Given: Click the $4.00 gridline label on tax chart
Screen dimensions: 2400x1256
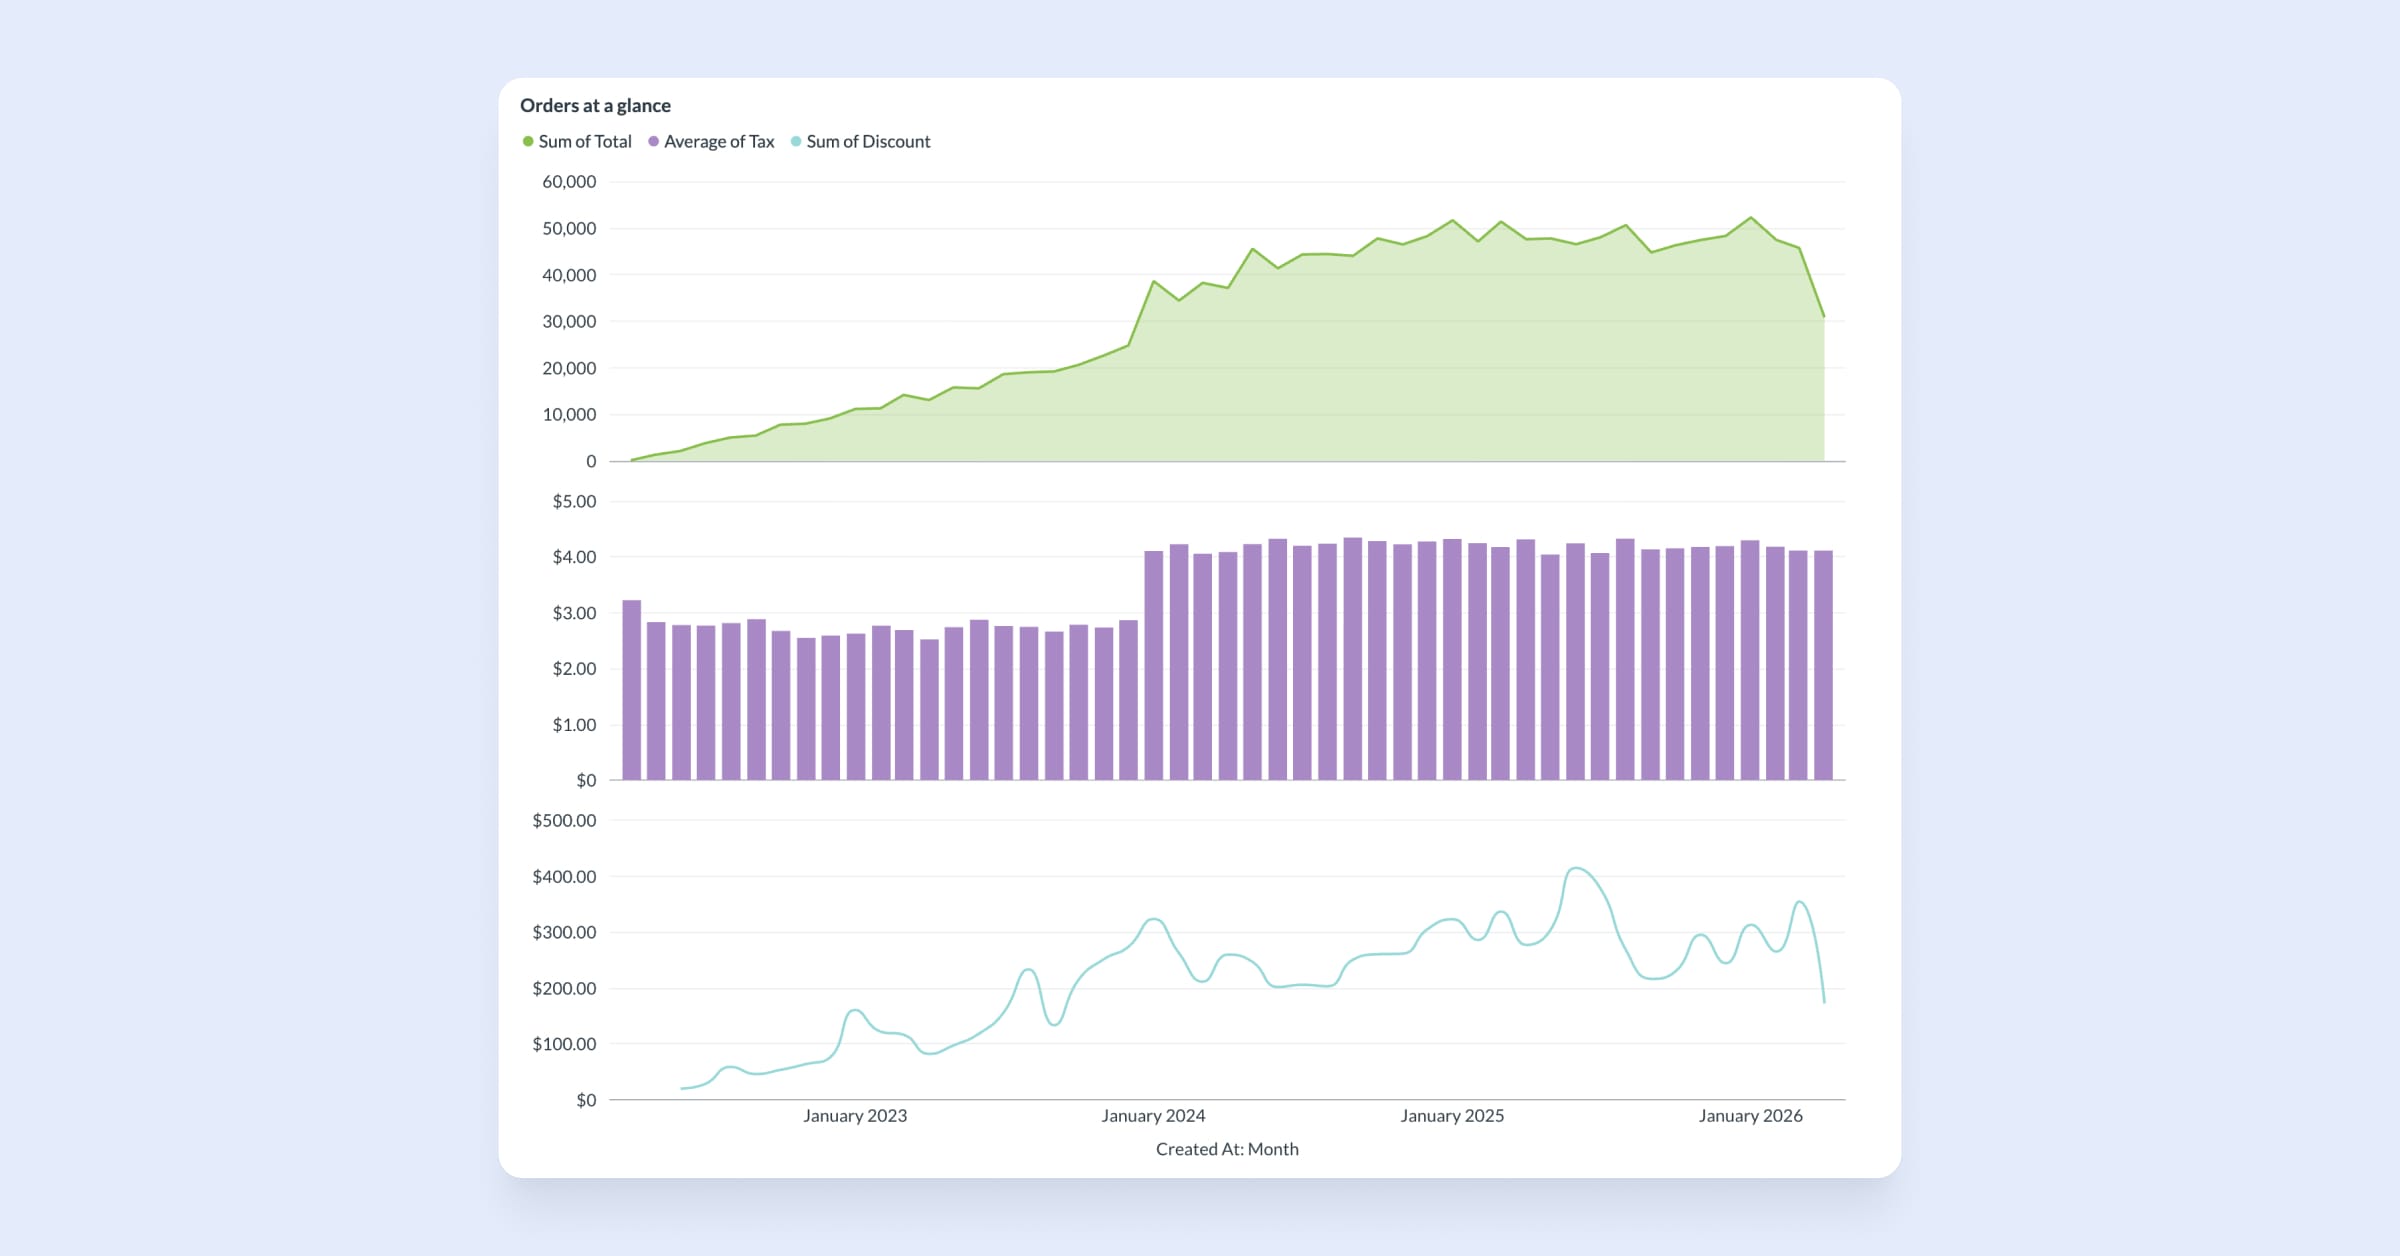Looking at the screenshot, I should coord(574,557).
